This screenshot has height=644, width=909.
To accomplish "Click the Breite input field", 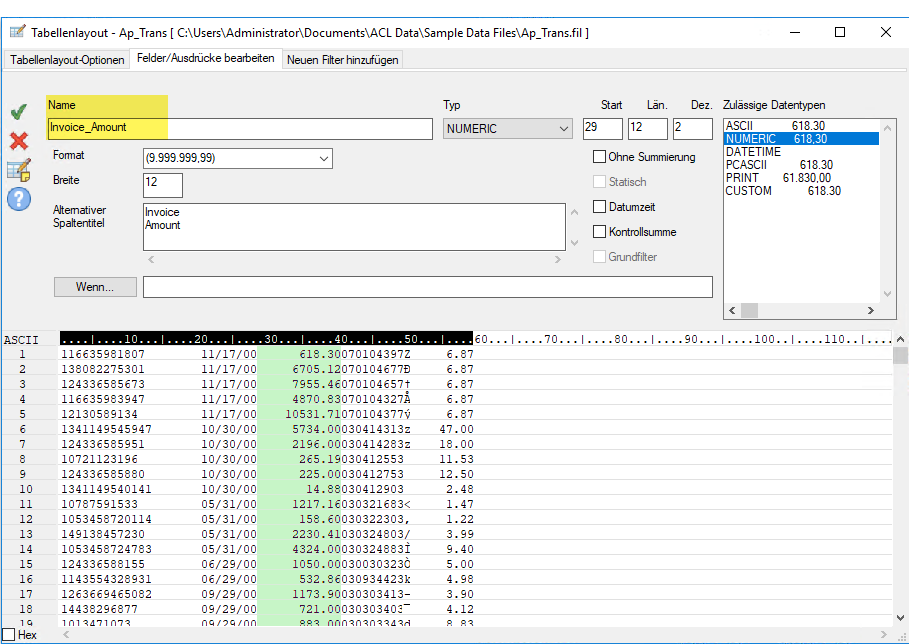I will click(x=163, y=185).
